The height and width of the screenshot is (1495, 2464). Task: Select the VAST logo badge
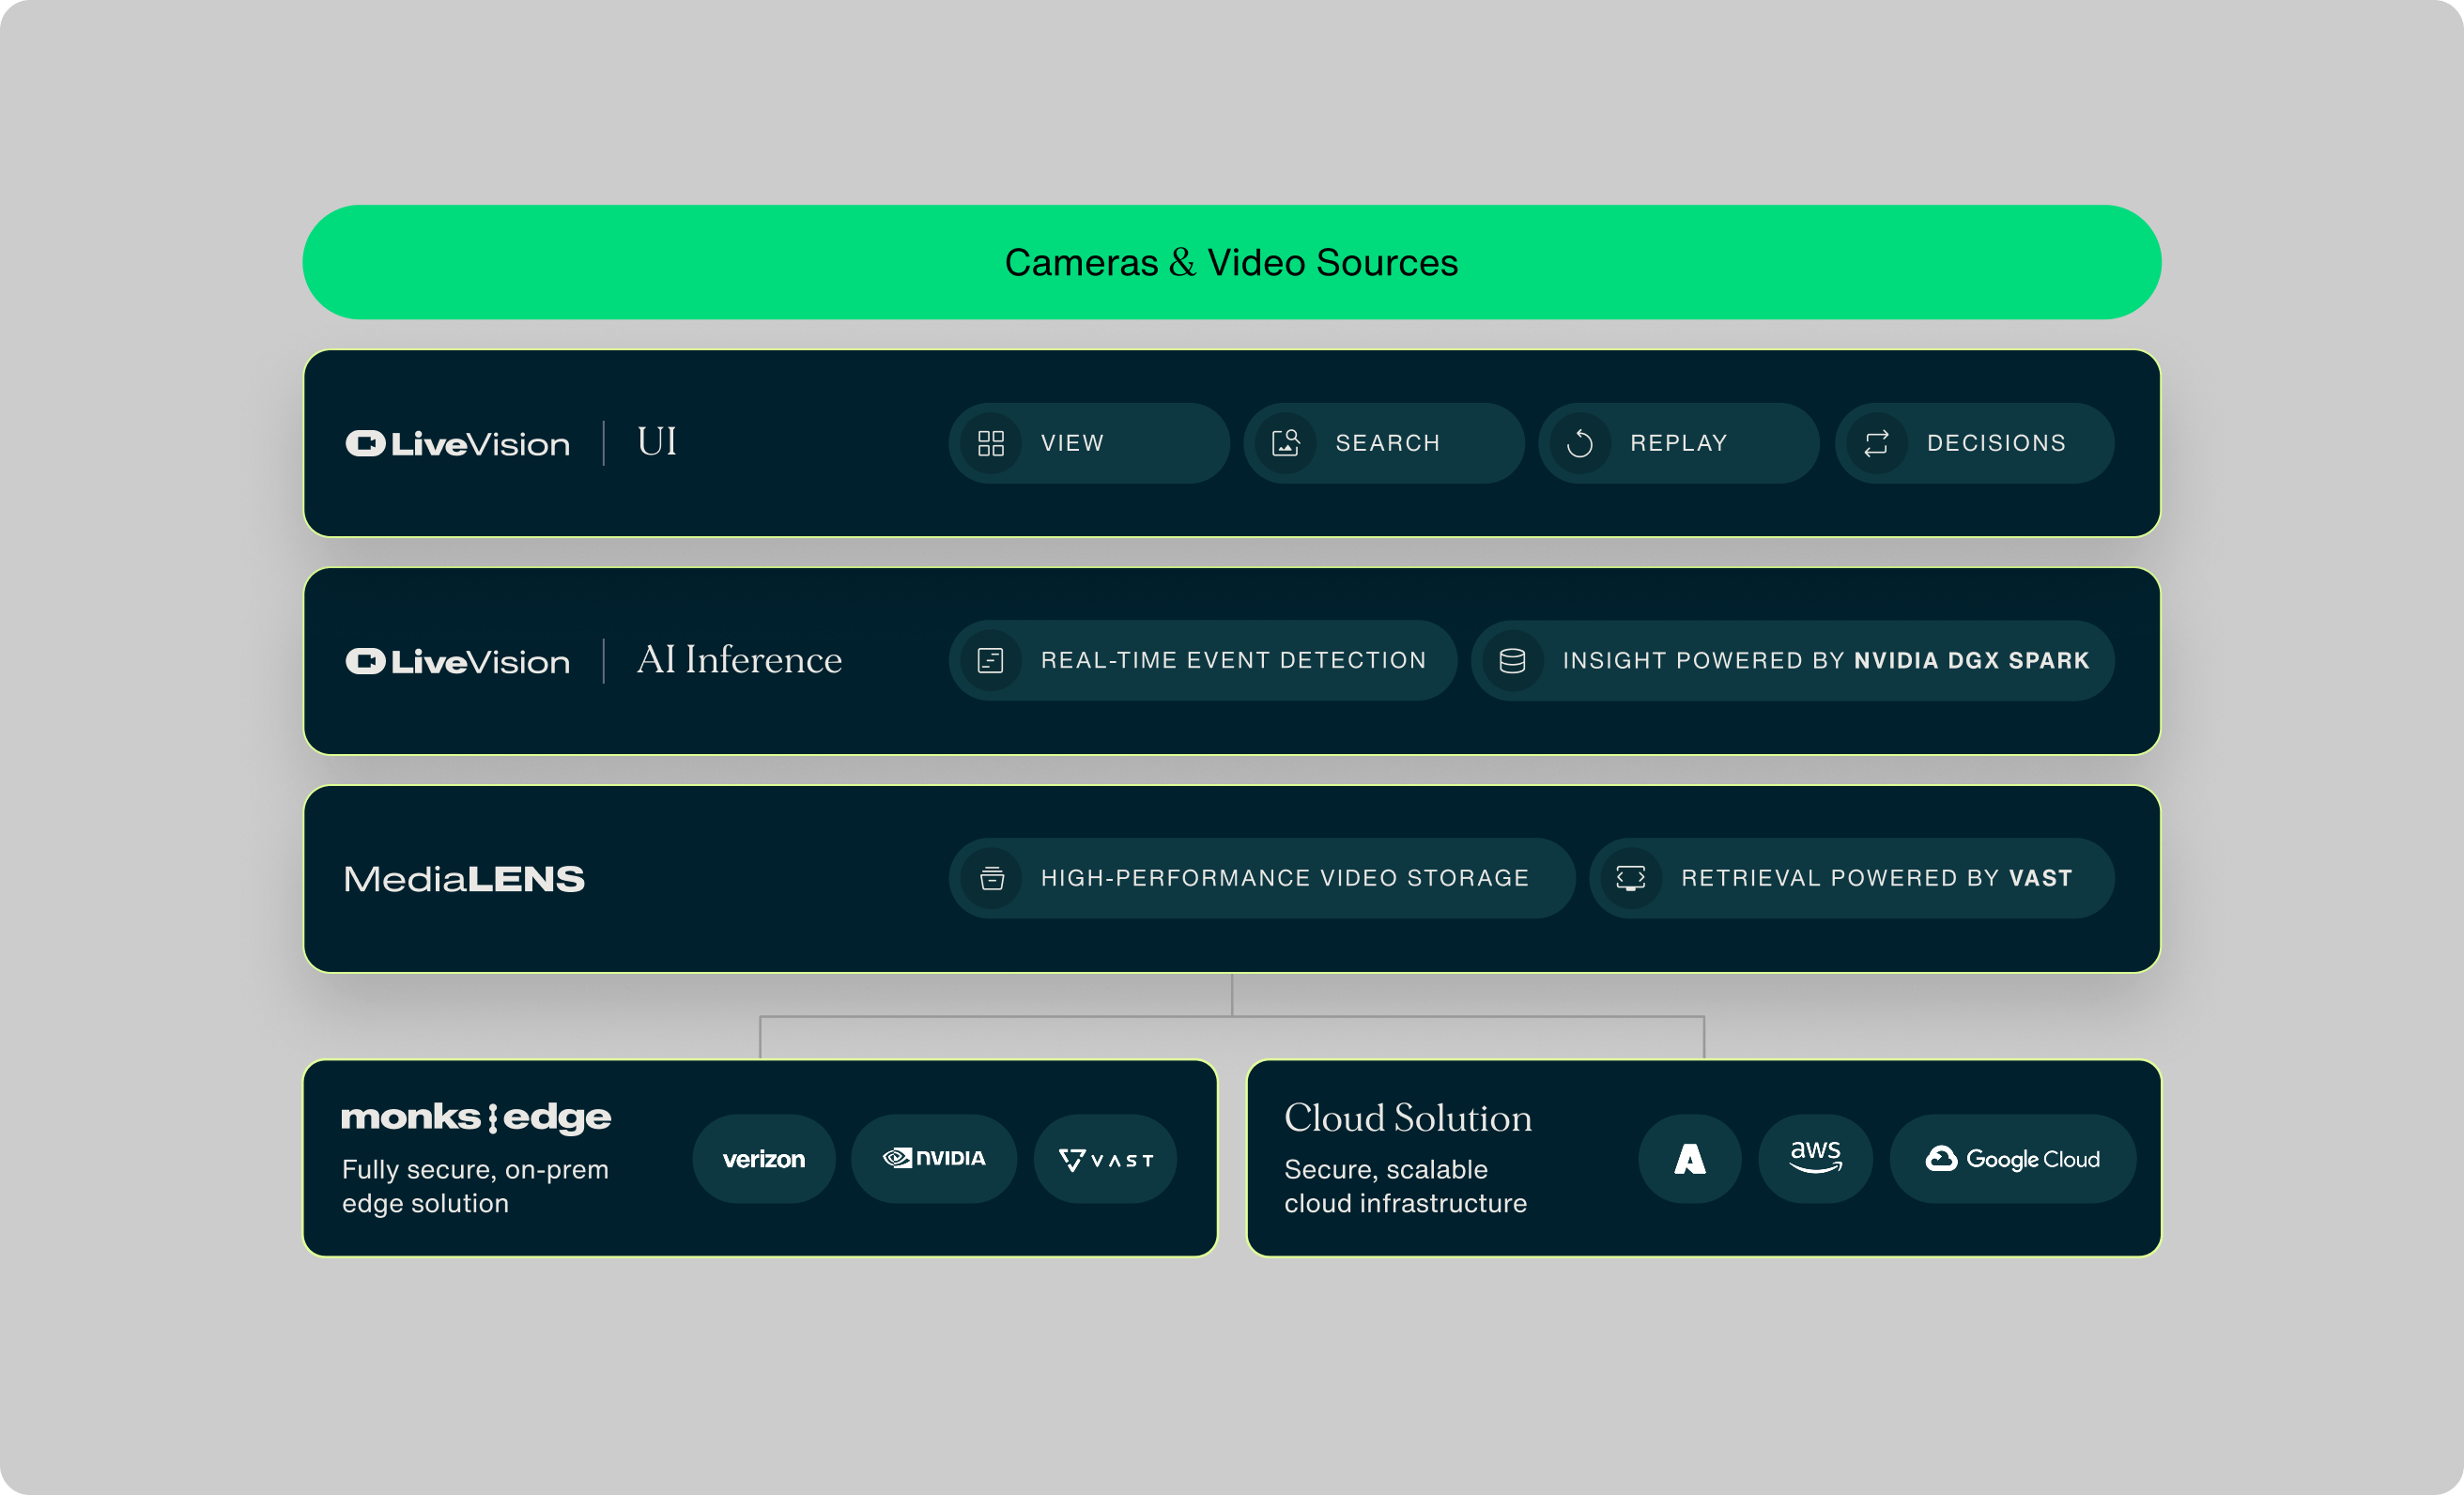[1105, 1158]
